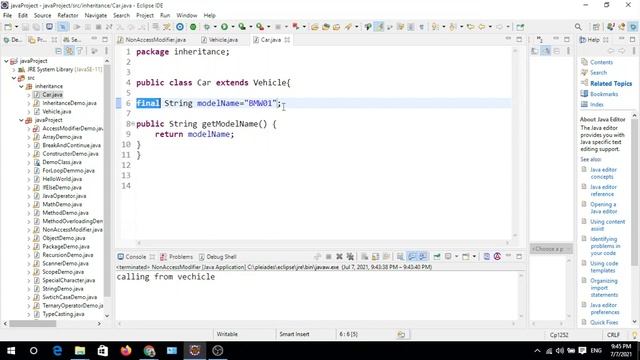Open the Navigate menu
This screenshot has width=640, height=360.
(x=96, y=16)
